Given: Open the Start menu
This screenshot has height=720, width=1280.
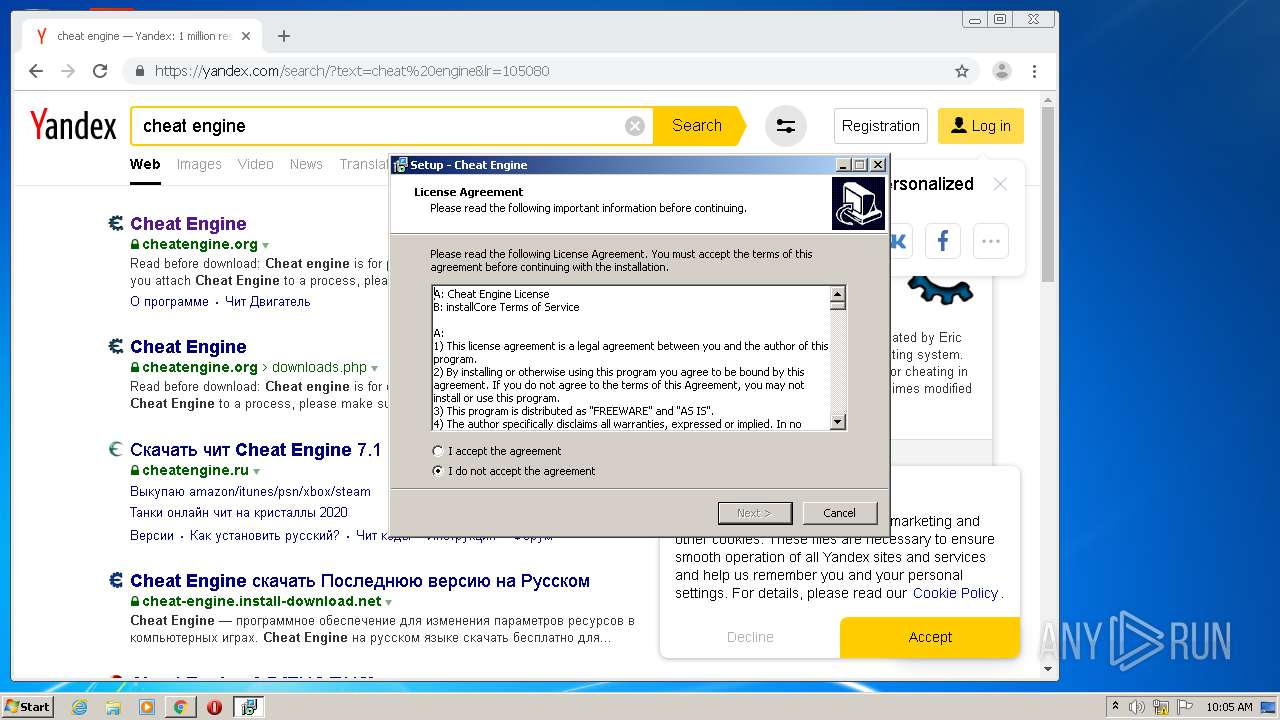Looking at the screenshot, I should tap(27, 707).
